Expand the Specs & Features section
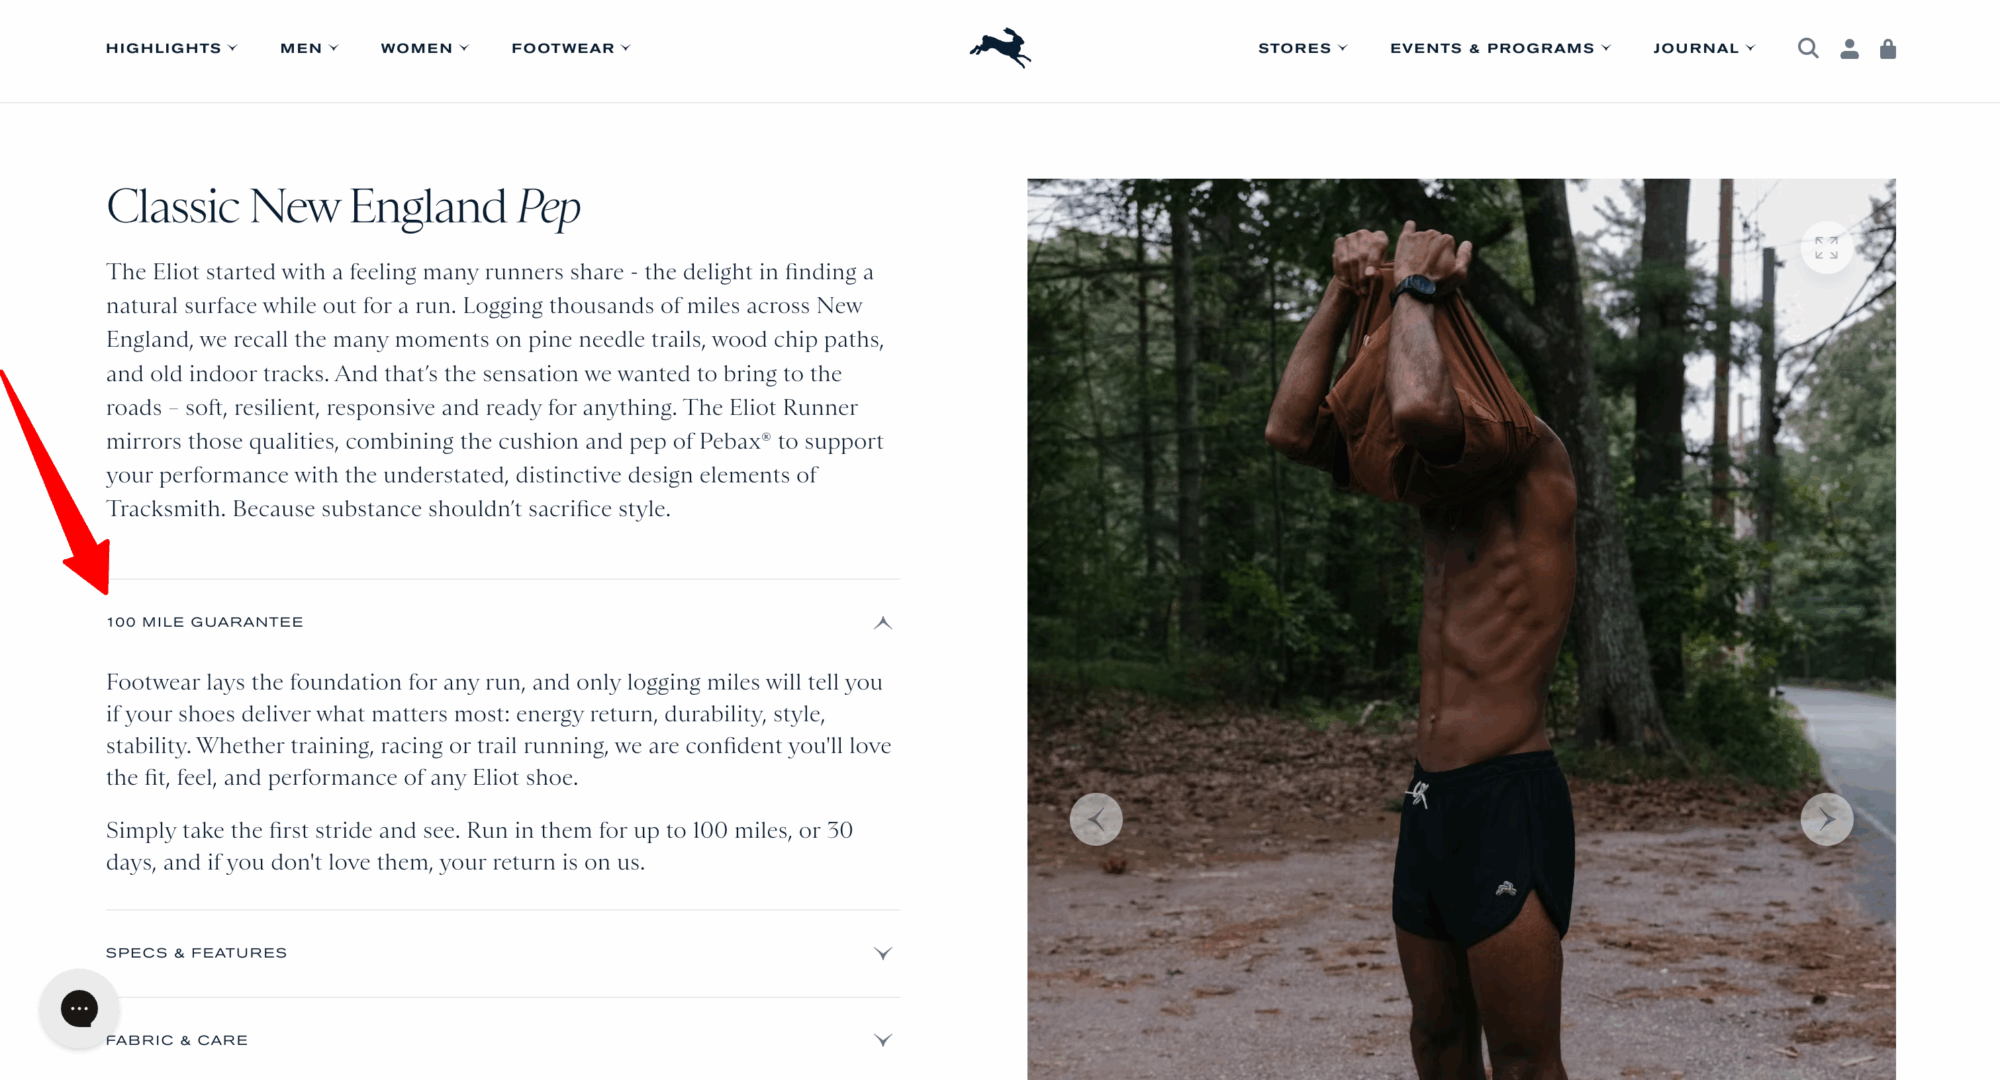This screenshot has height=1080, width=2000. [x=503, y=953]
